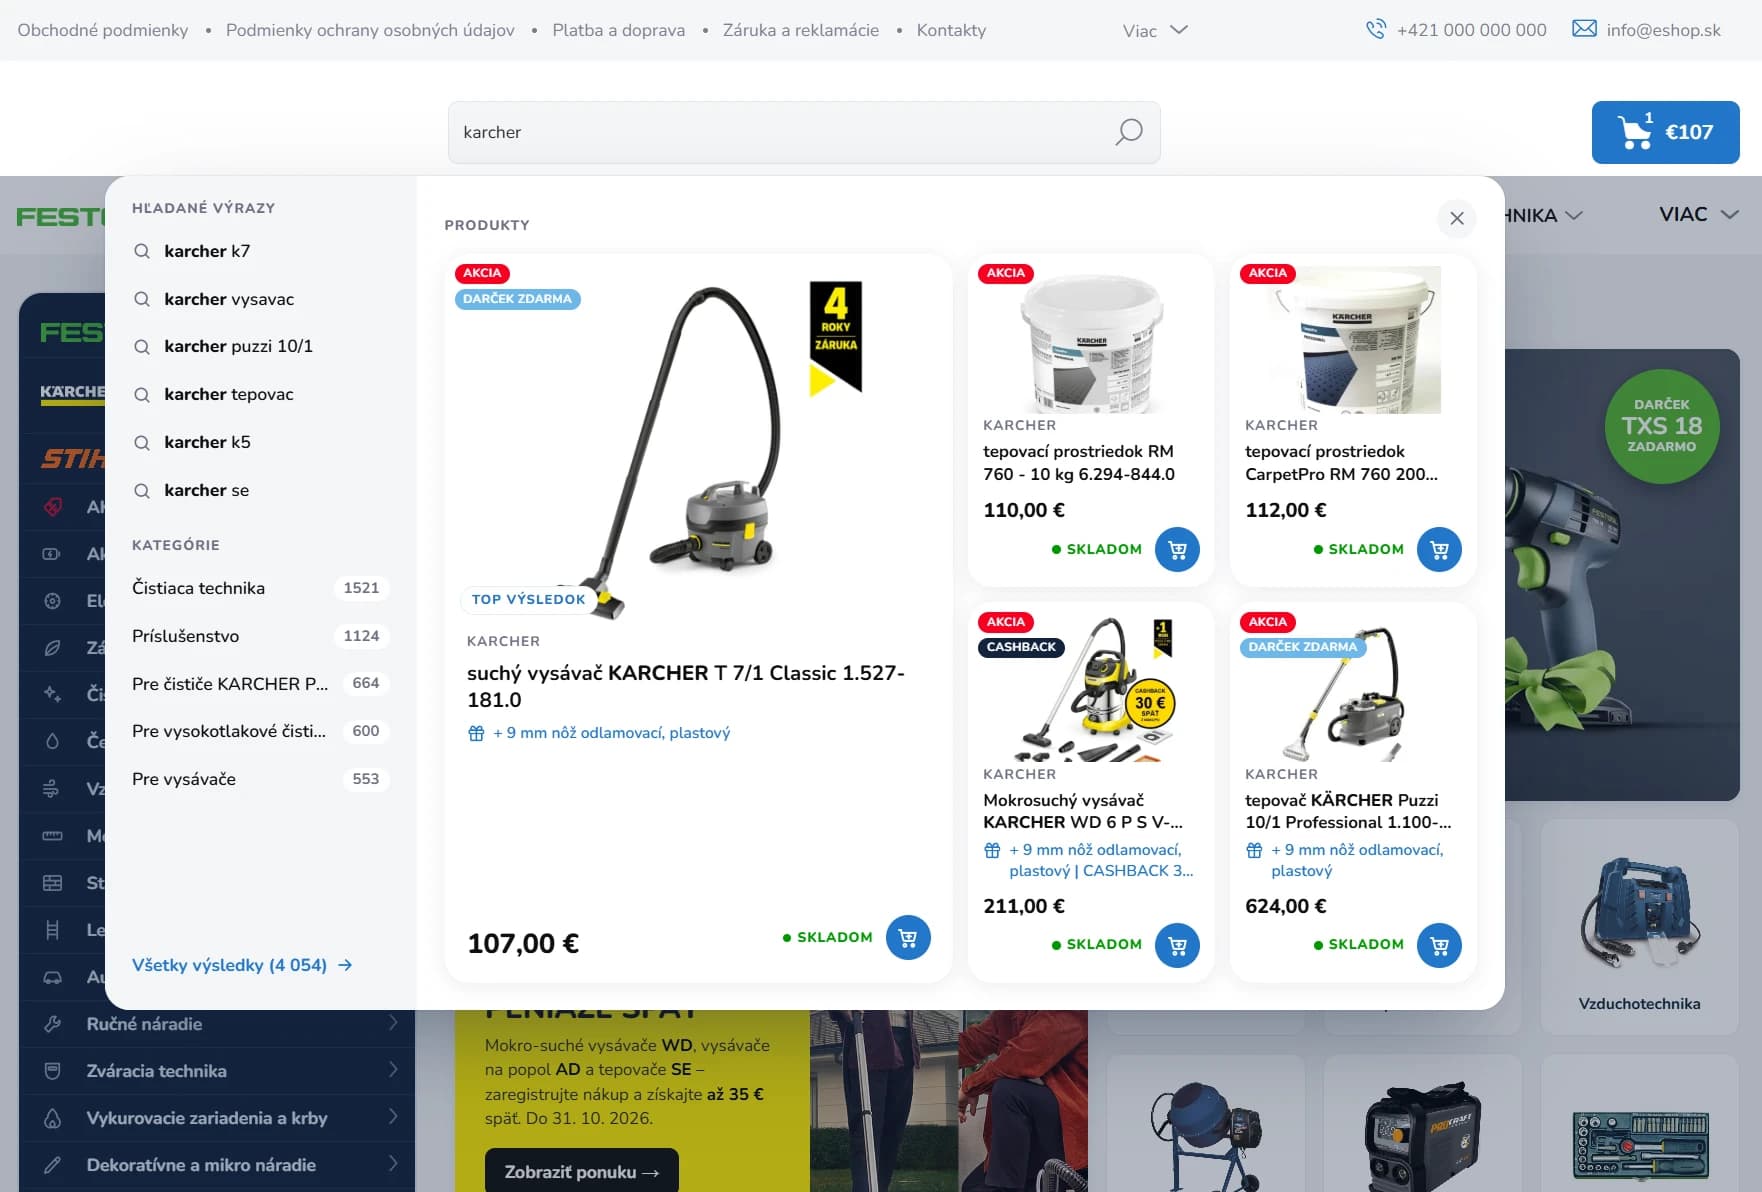The width and height of the screenshot is (1762, 1192).
Task: Open Kontakty page
Action: [x=951, y=30]
